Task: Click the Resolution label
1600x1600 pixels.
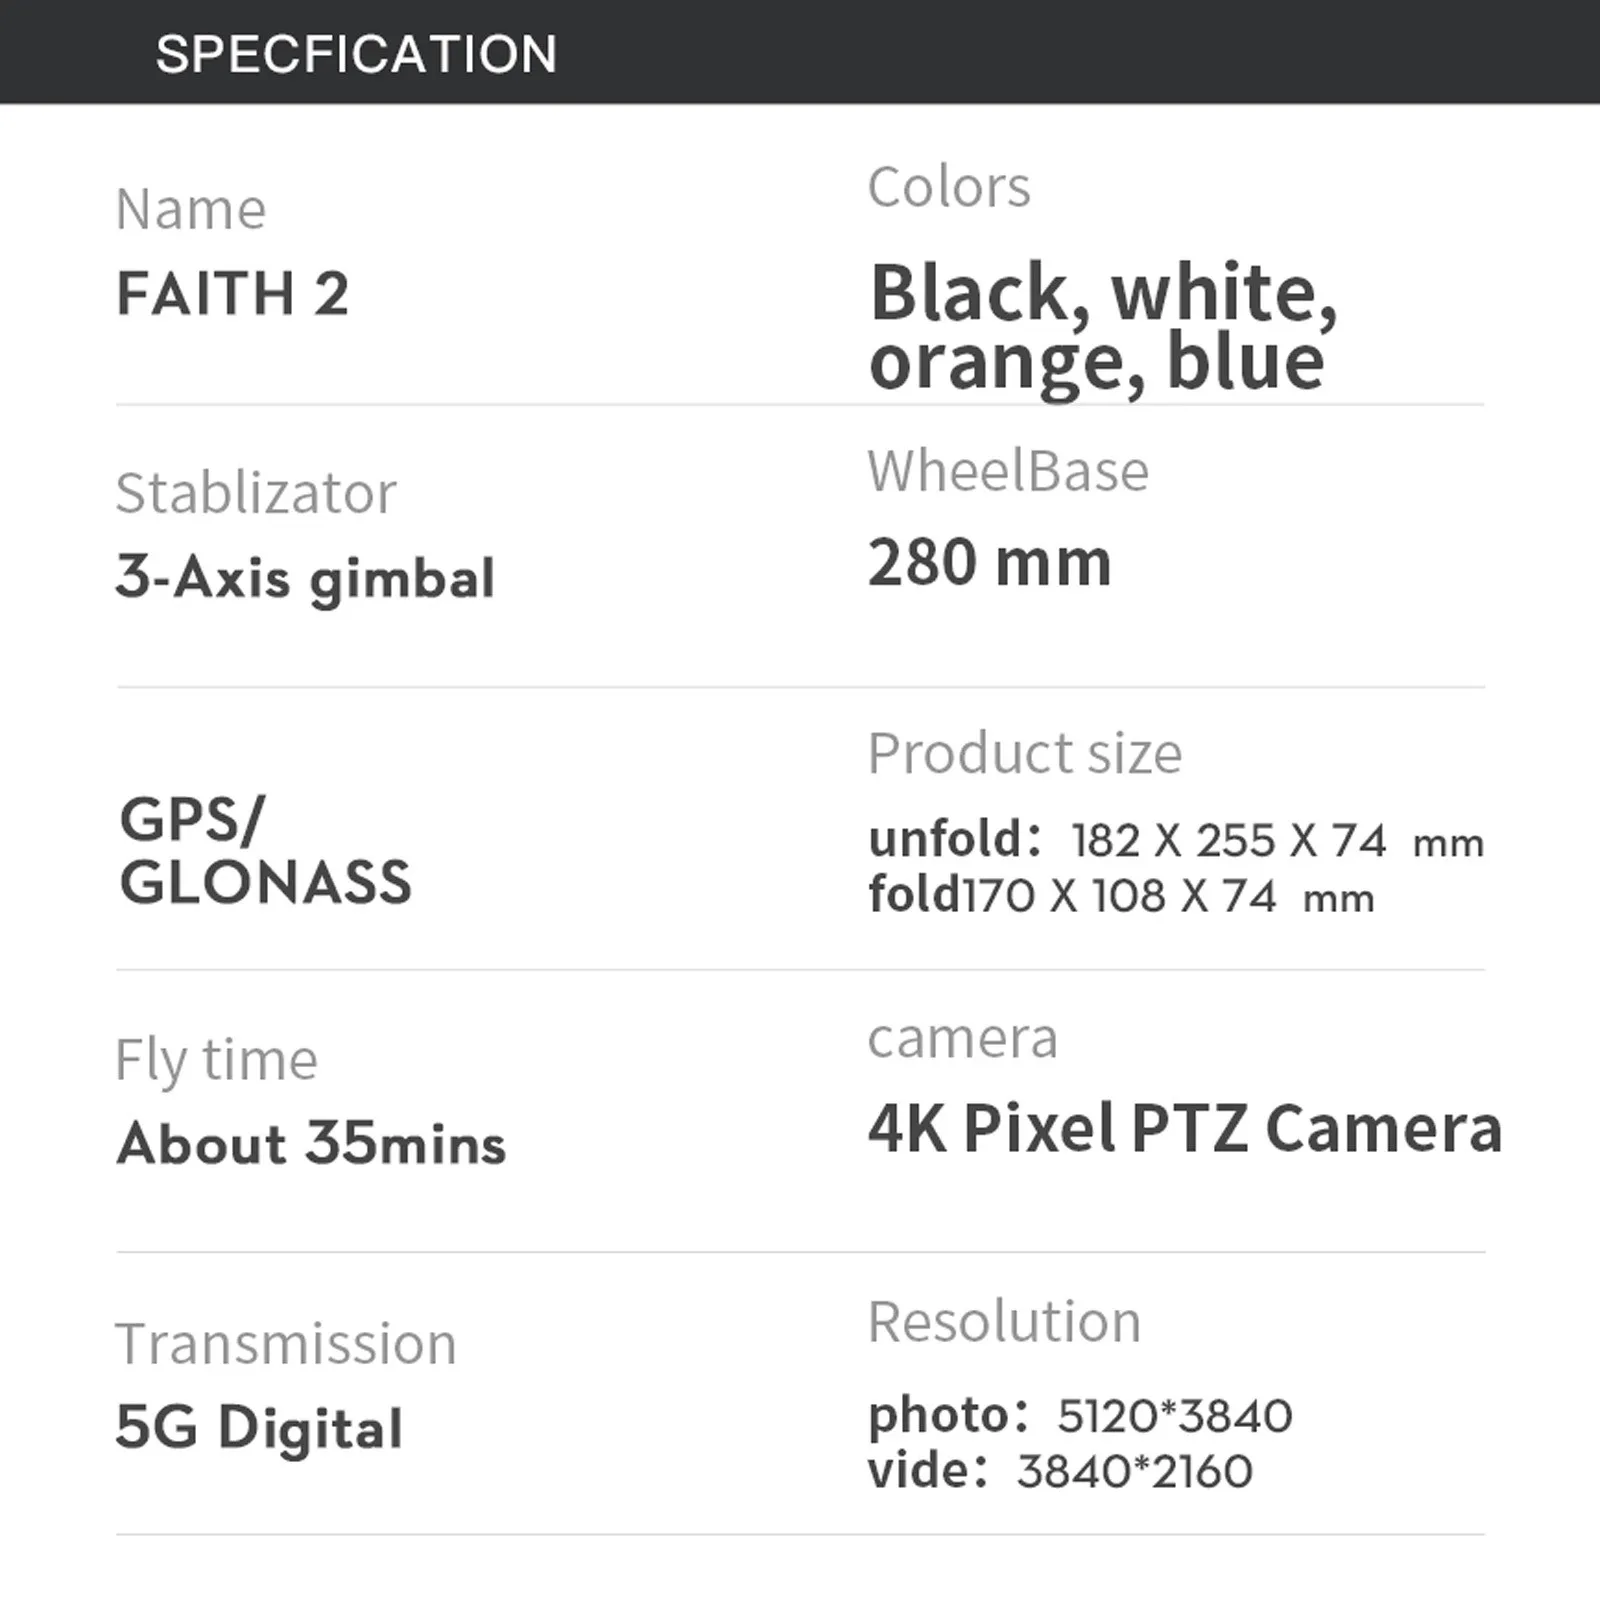Action: (1004, 1322)
